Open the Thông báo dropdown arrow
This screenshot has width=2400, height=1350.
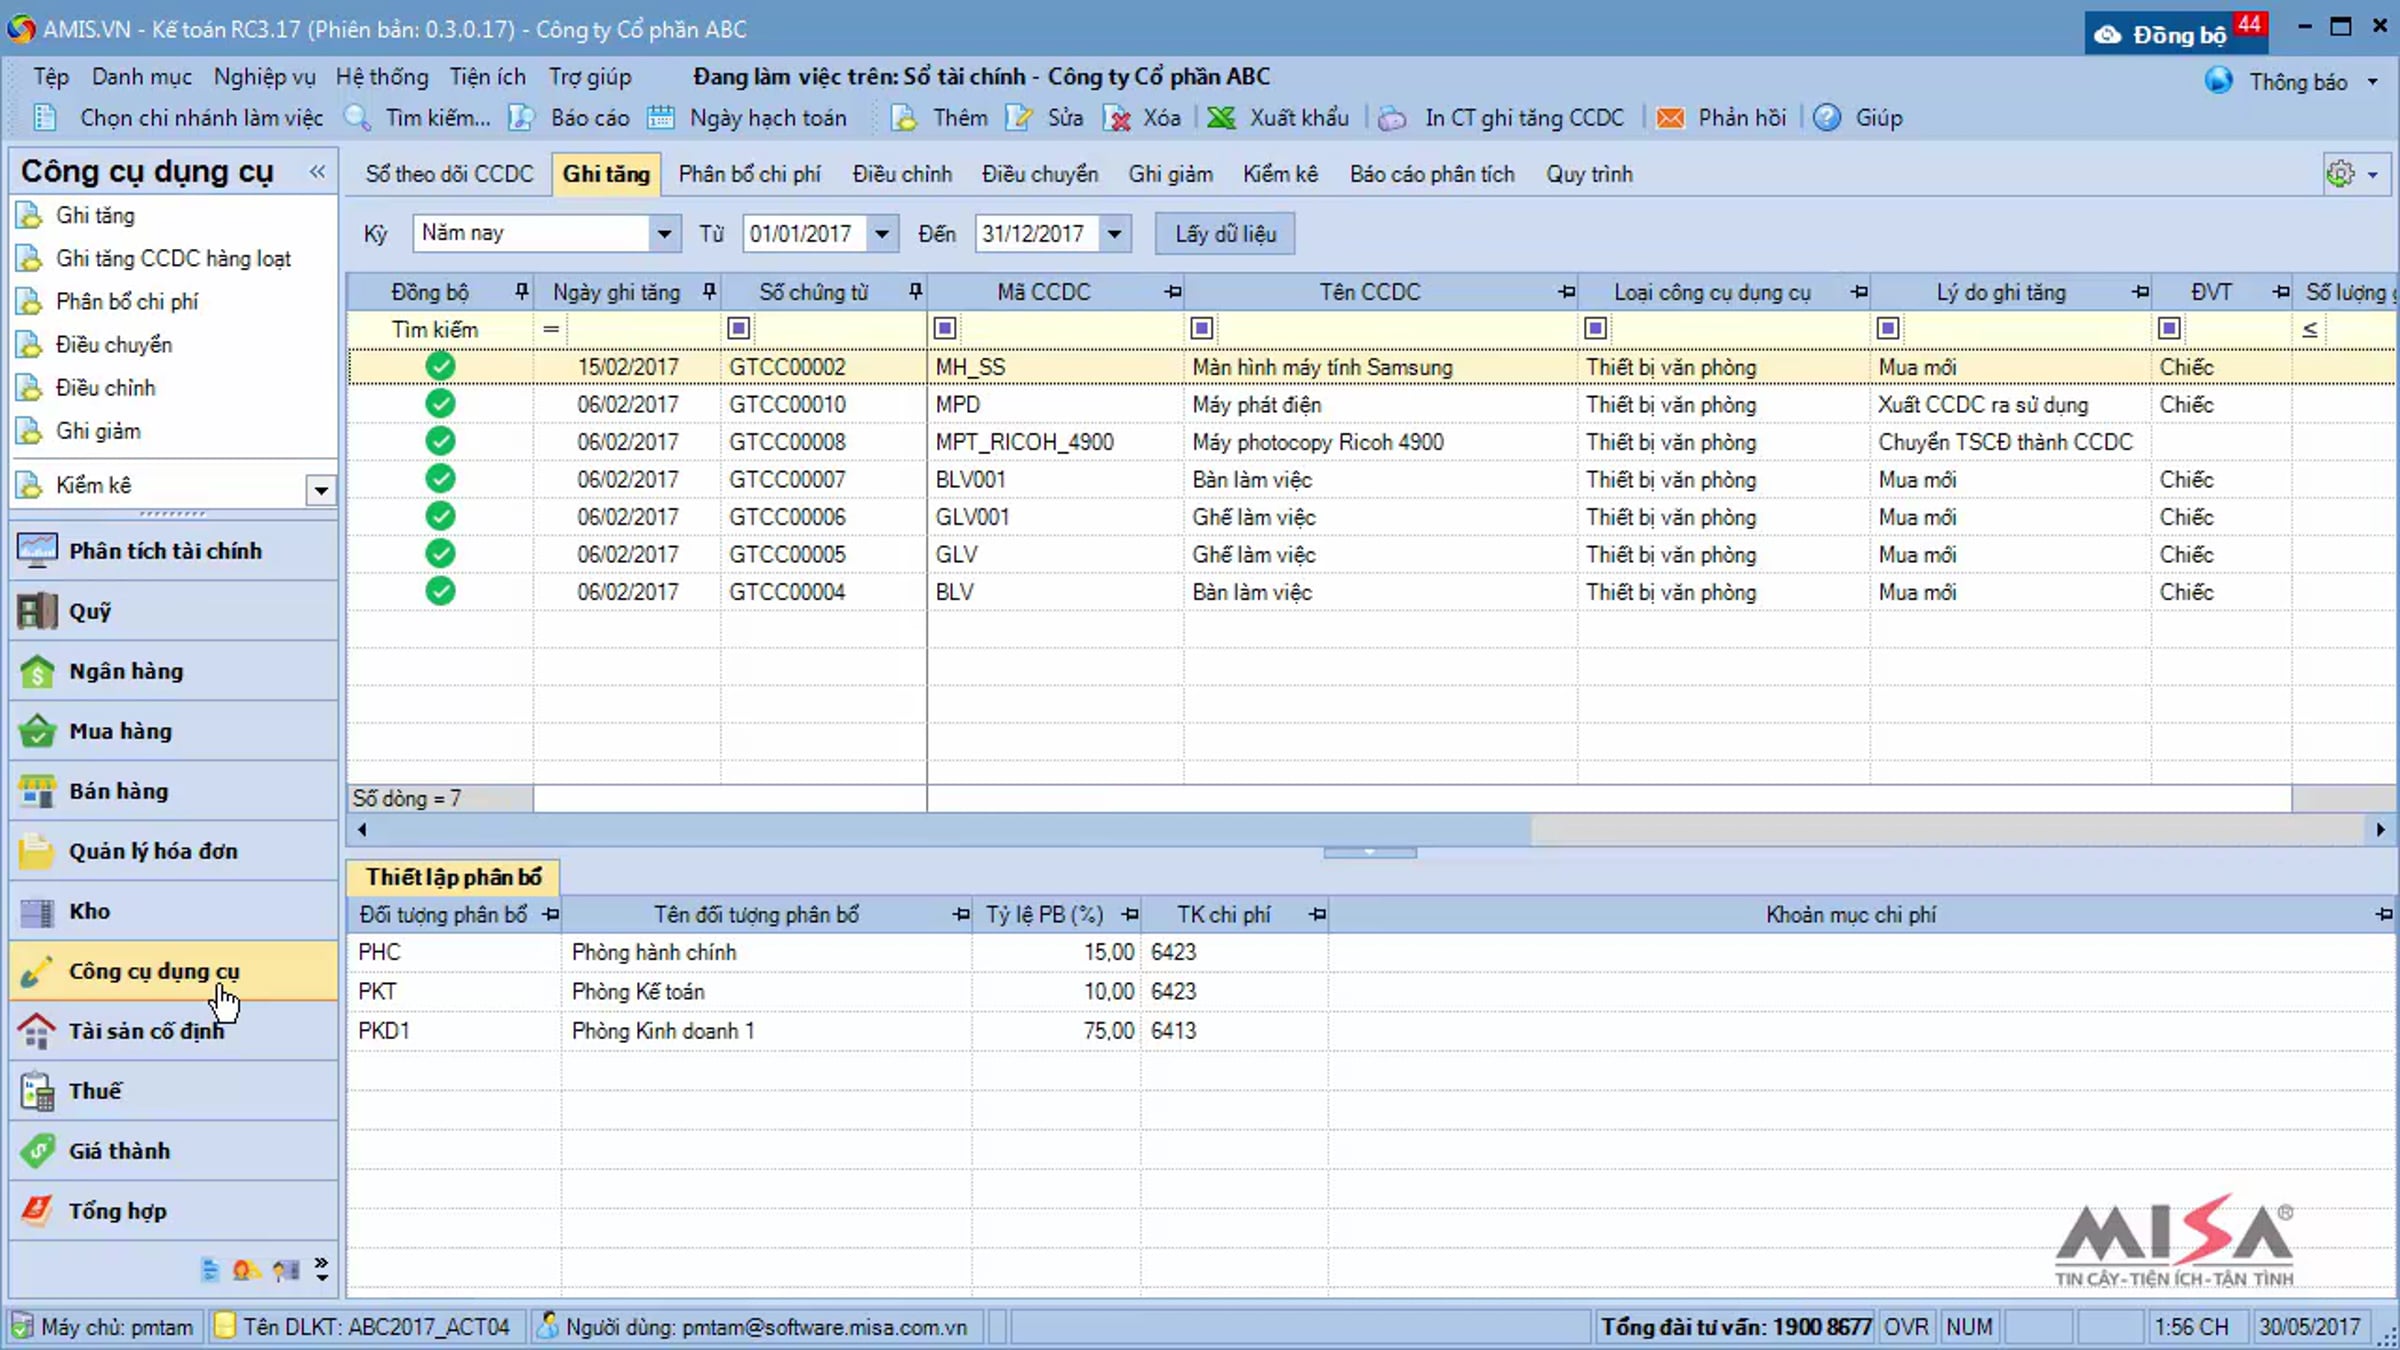pos(2373,82)
